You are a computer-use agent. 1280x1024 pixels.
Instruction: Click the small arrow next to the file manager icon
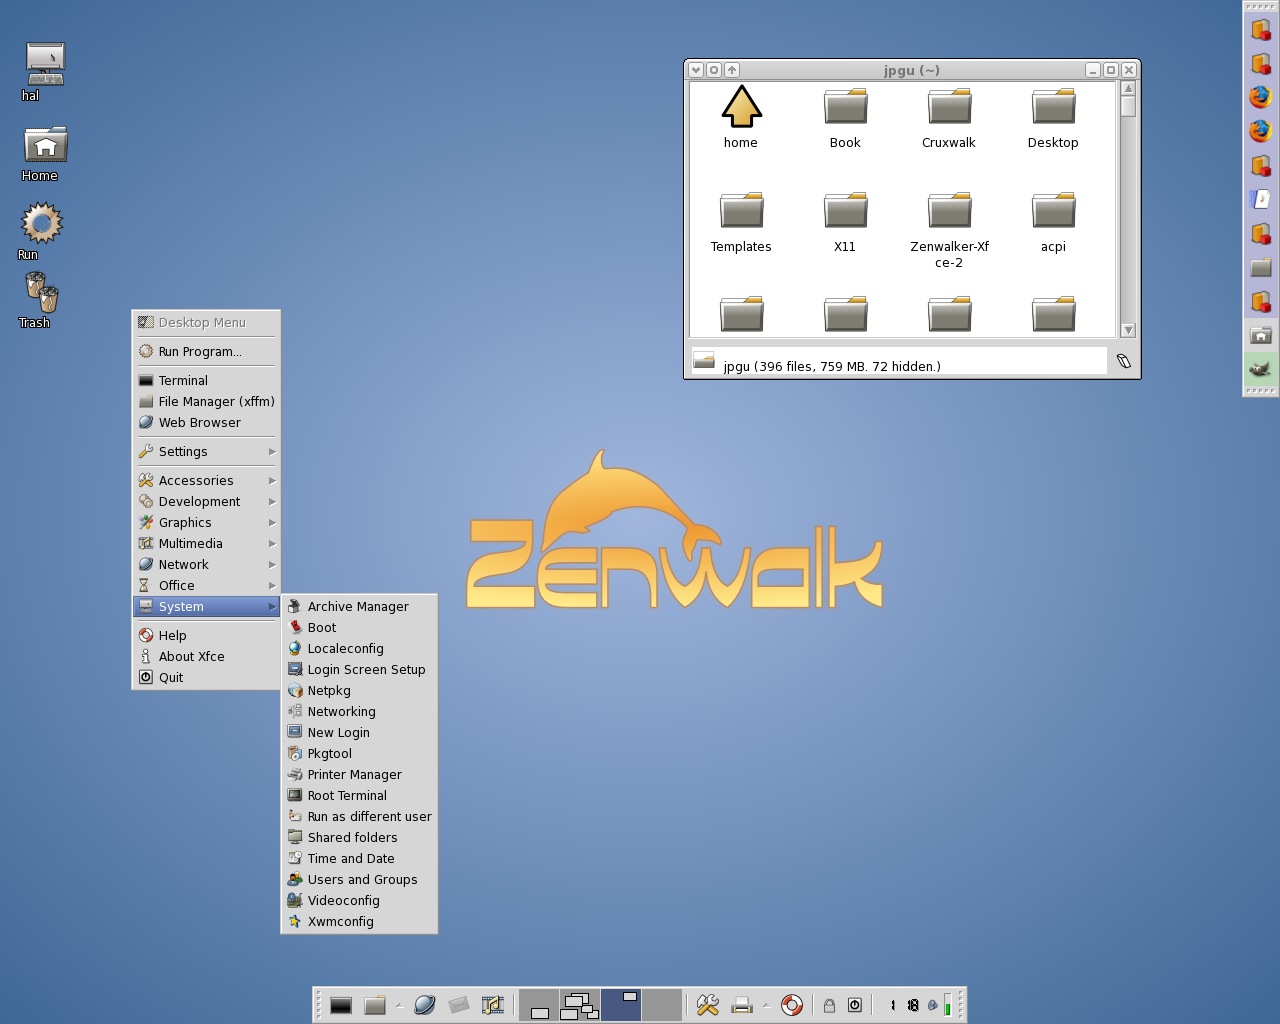coord(398,1008)
